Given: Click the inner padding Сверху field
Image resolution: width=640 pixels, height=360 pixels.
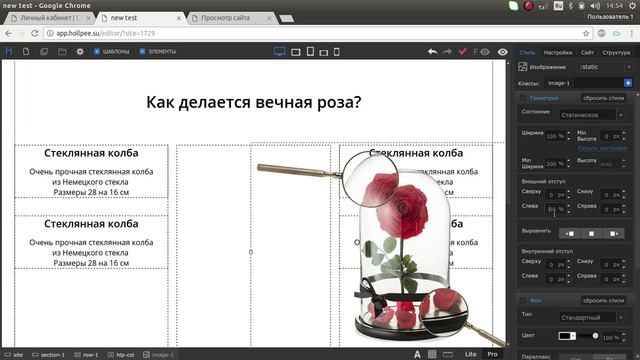Looking at the screenshot, I should (x=555, y=265).
